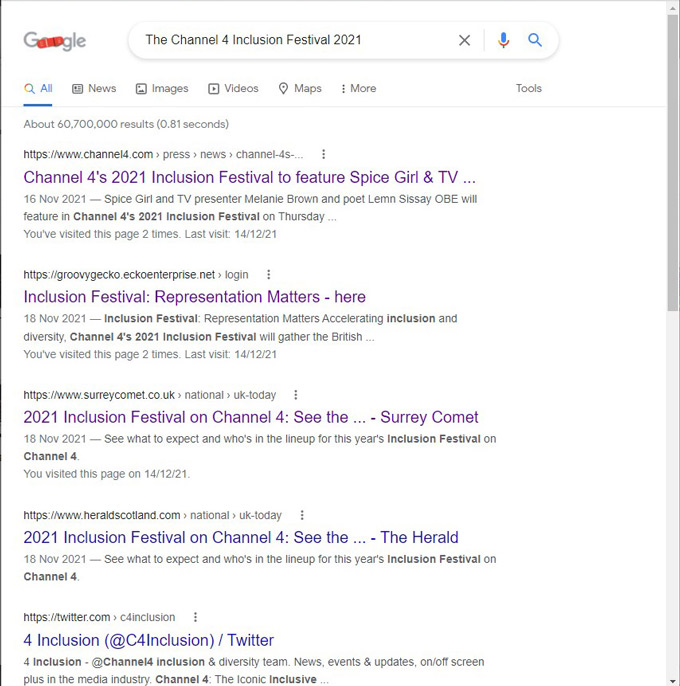This screenshot has width=680, height=686.
Task: Click the groovygecko.eckoenterprise.net login URL
Action: pyautogui.click(x=136, y=275)
